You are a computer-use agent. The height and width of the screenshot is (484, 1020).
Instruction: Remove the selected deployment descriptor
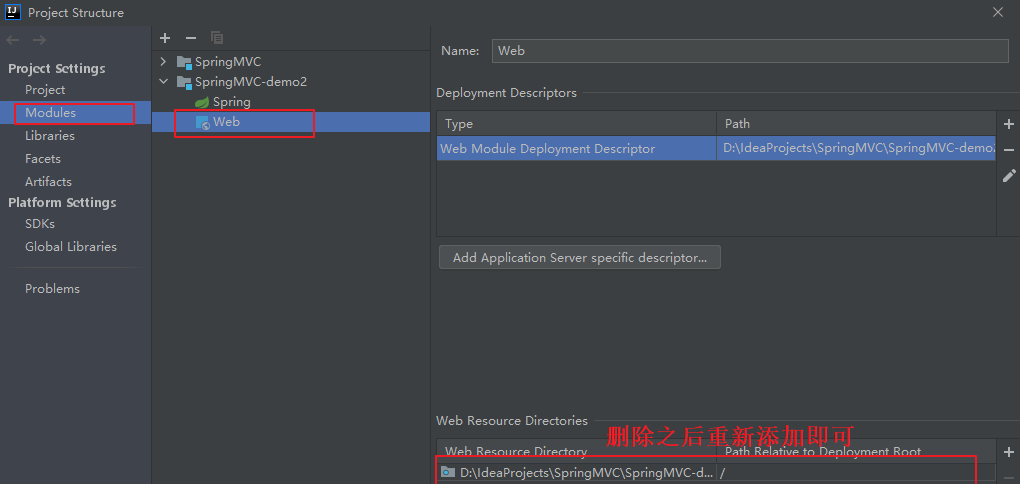(x=1009, y=150)
